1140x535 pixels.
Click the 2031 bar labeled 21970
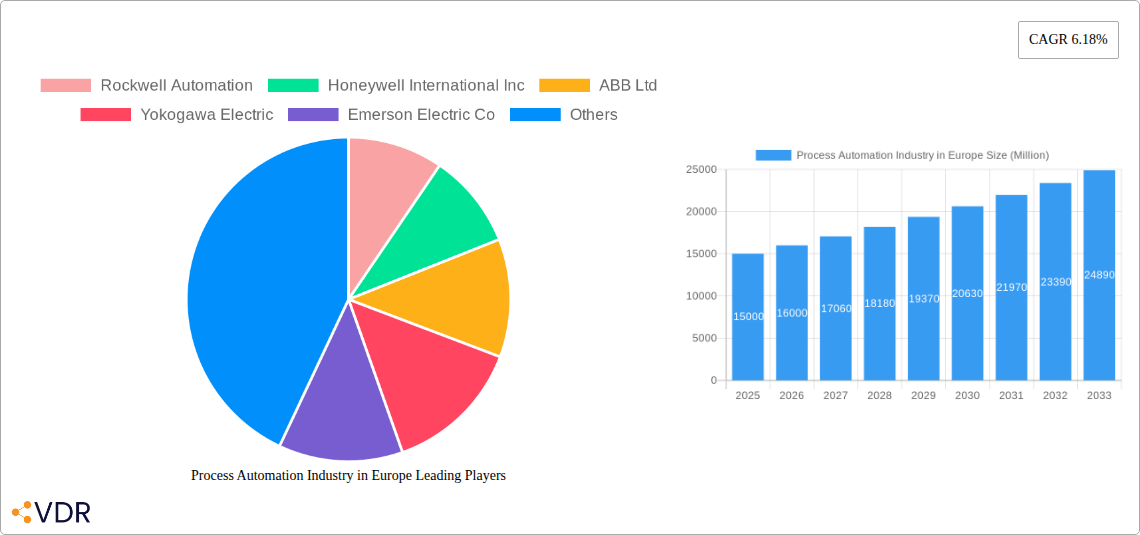tap(1011, 288)
